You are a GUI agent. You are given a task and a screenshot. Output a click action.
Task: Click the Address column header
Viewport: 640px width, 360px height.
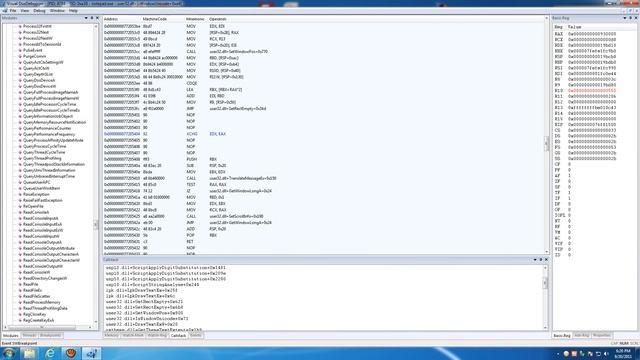(x=111, y=19)
